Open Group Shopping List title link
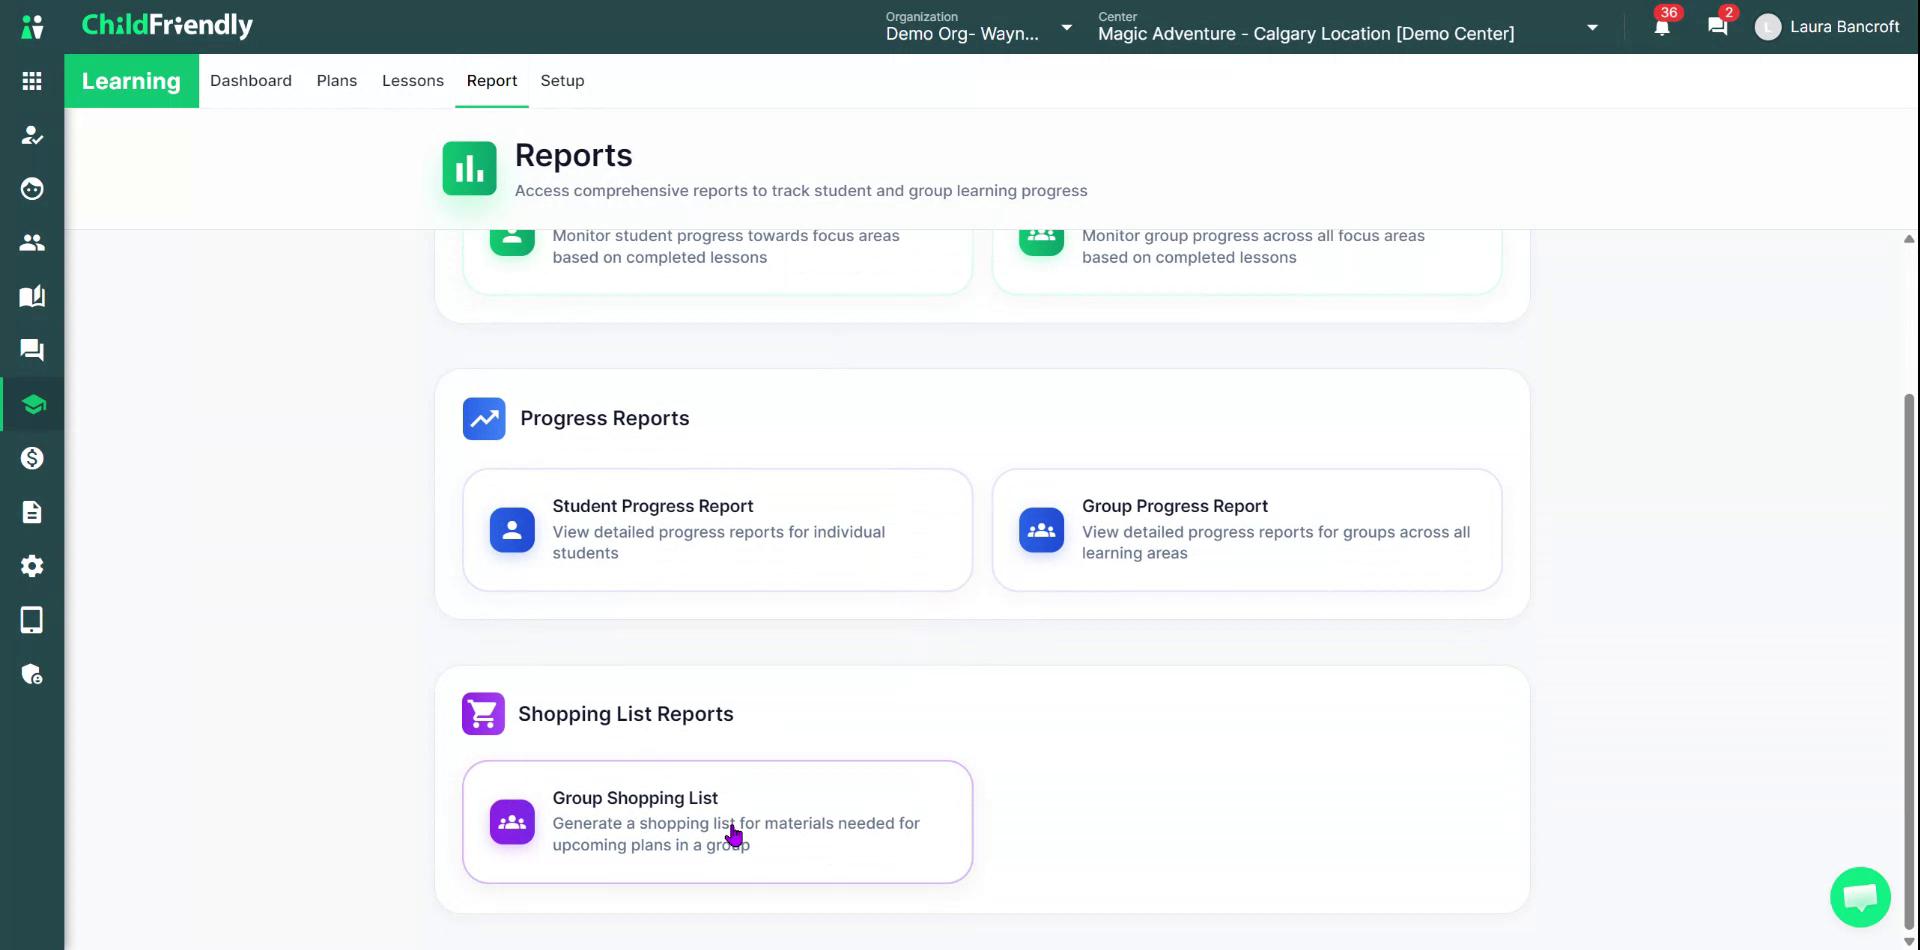 click(635, 798)
